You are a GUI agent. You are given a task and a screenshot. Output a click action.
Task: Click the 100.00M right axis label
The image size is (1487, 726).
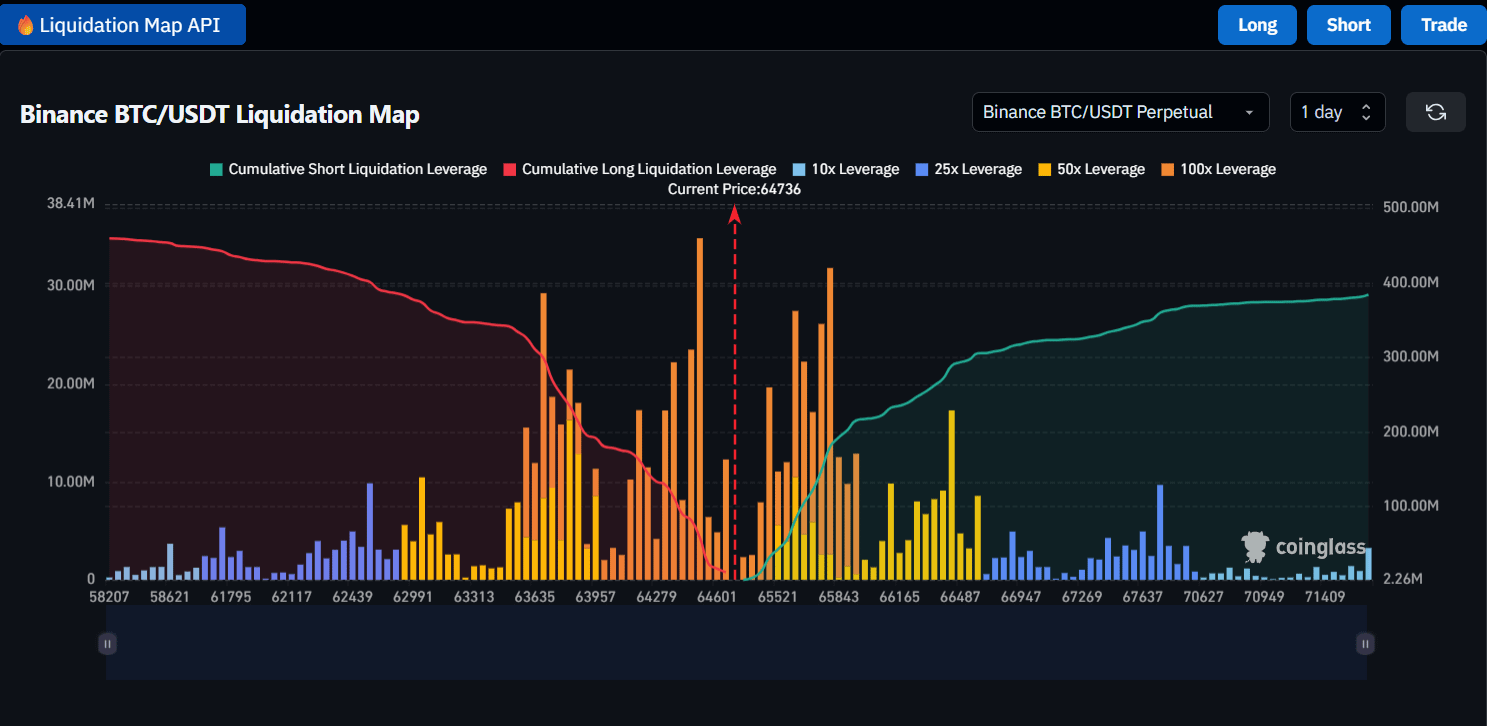pyautogui.click(x=1410, y=505)
